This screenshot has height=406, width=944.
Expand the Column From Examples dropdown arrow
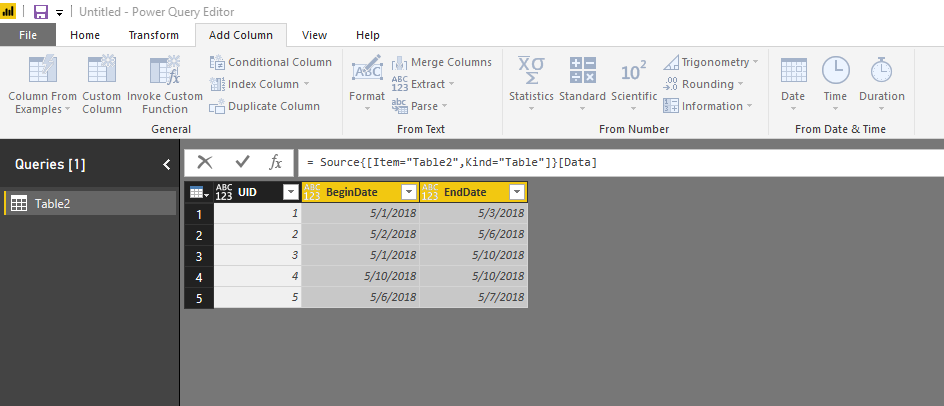pyautogui.click(x=67, y=110)
